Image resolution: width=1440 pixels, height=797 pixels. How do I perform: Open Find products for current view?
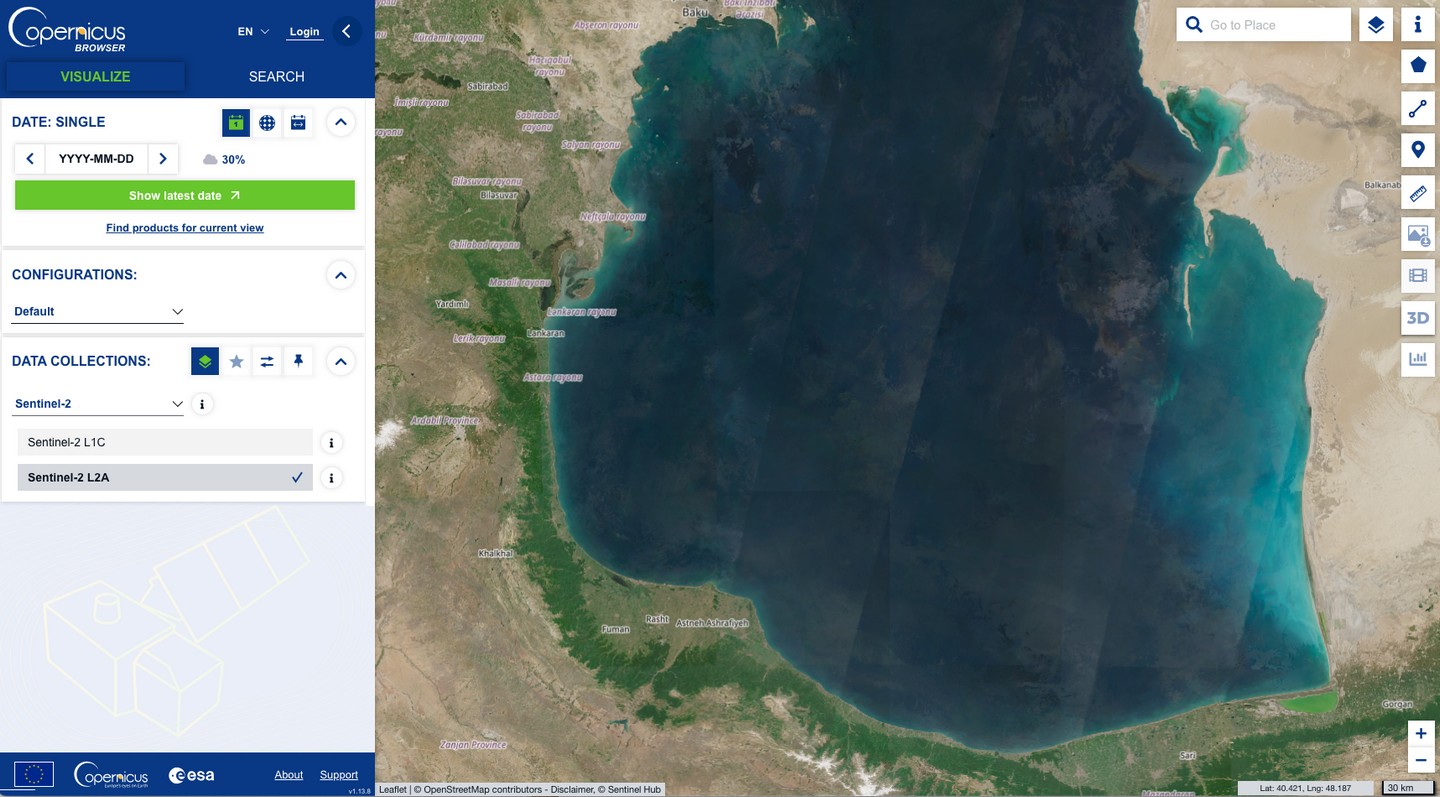tap(185, 228)
